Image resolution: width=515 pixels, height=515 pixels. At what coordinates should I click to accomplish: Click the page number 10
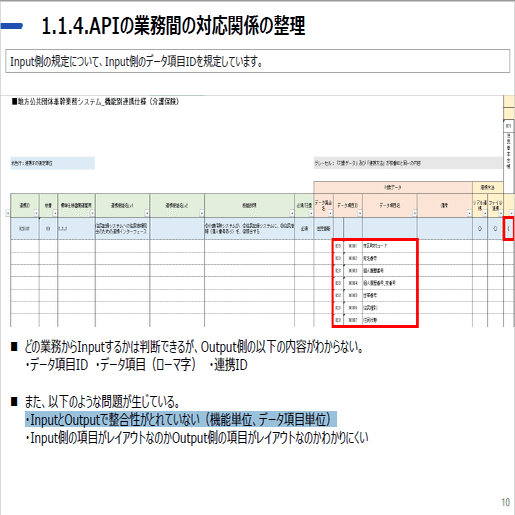505,502
